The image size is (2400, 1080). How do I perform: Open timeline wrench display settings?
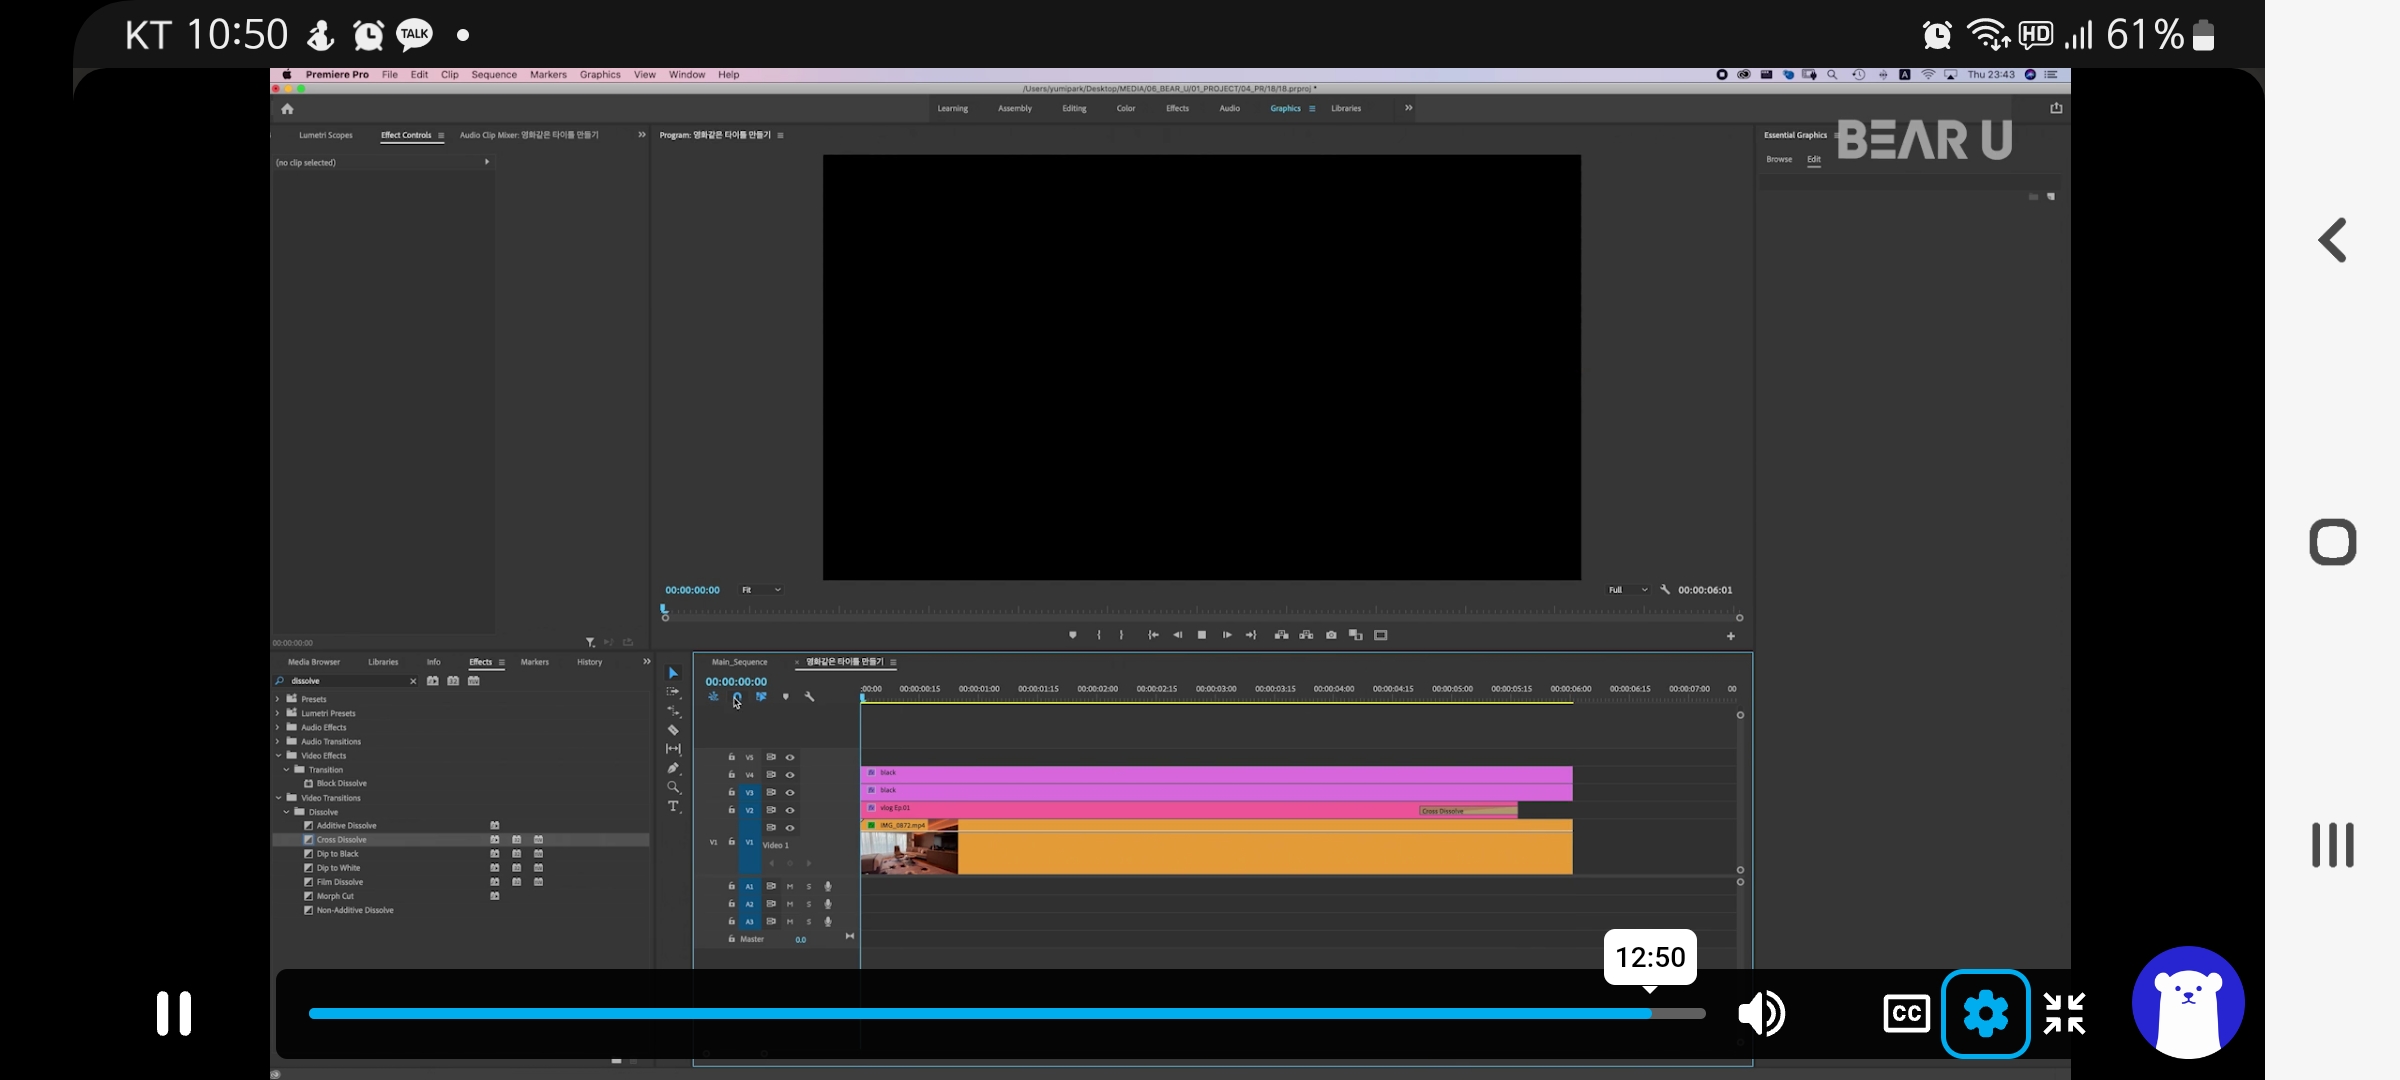click(x=809, y=697)
